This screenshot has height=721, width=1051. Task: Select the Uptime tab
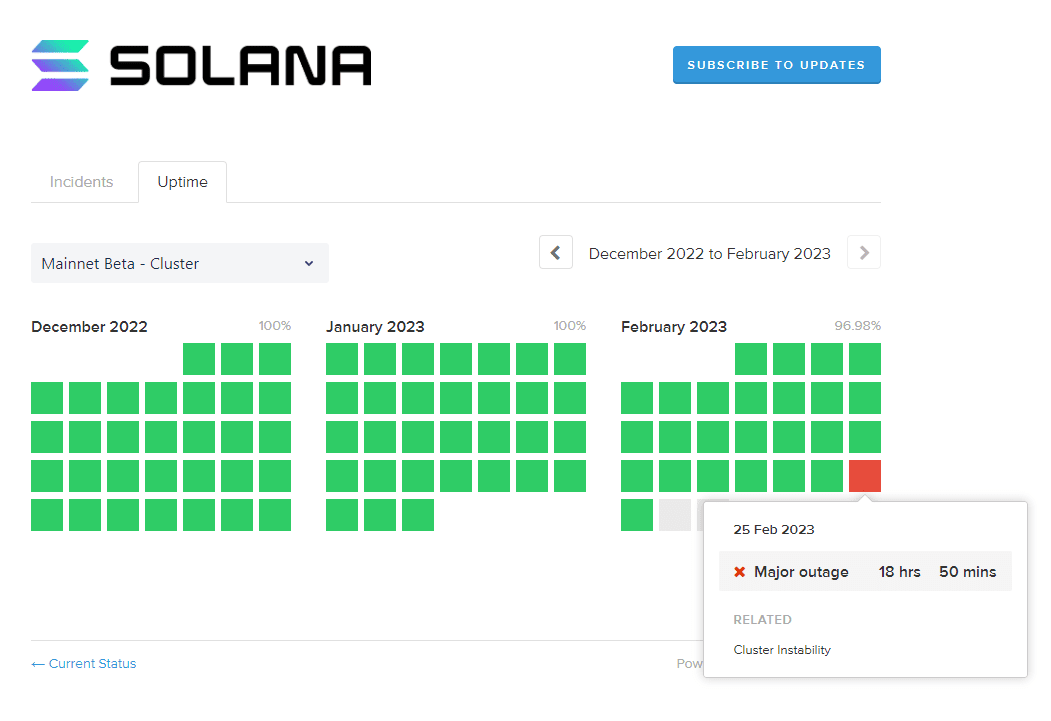pos(183,182)
